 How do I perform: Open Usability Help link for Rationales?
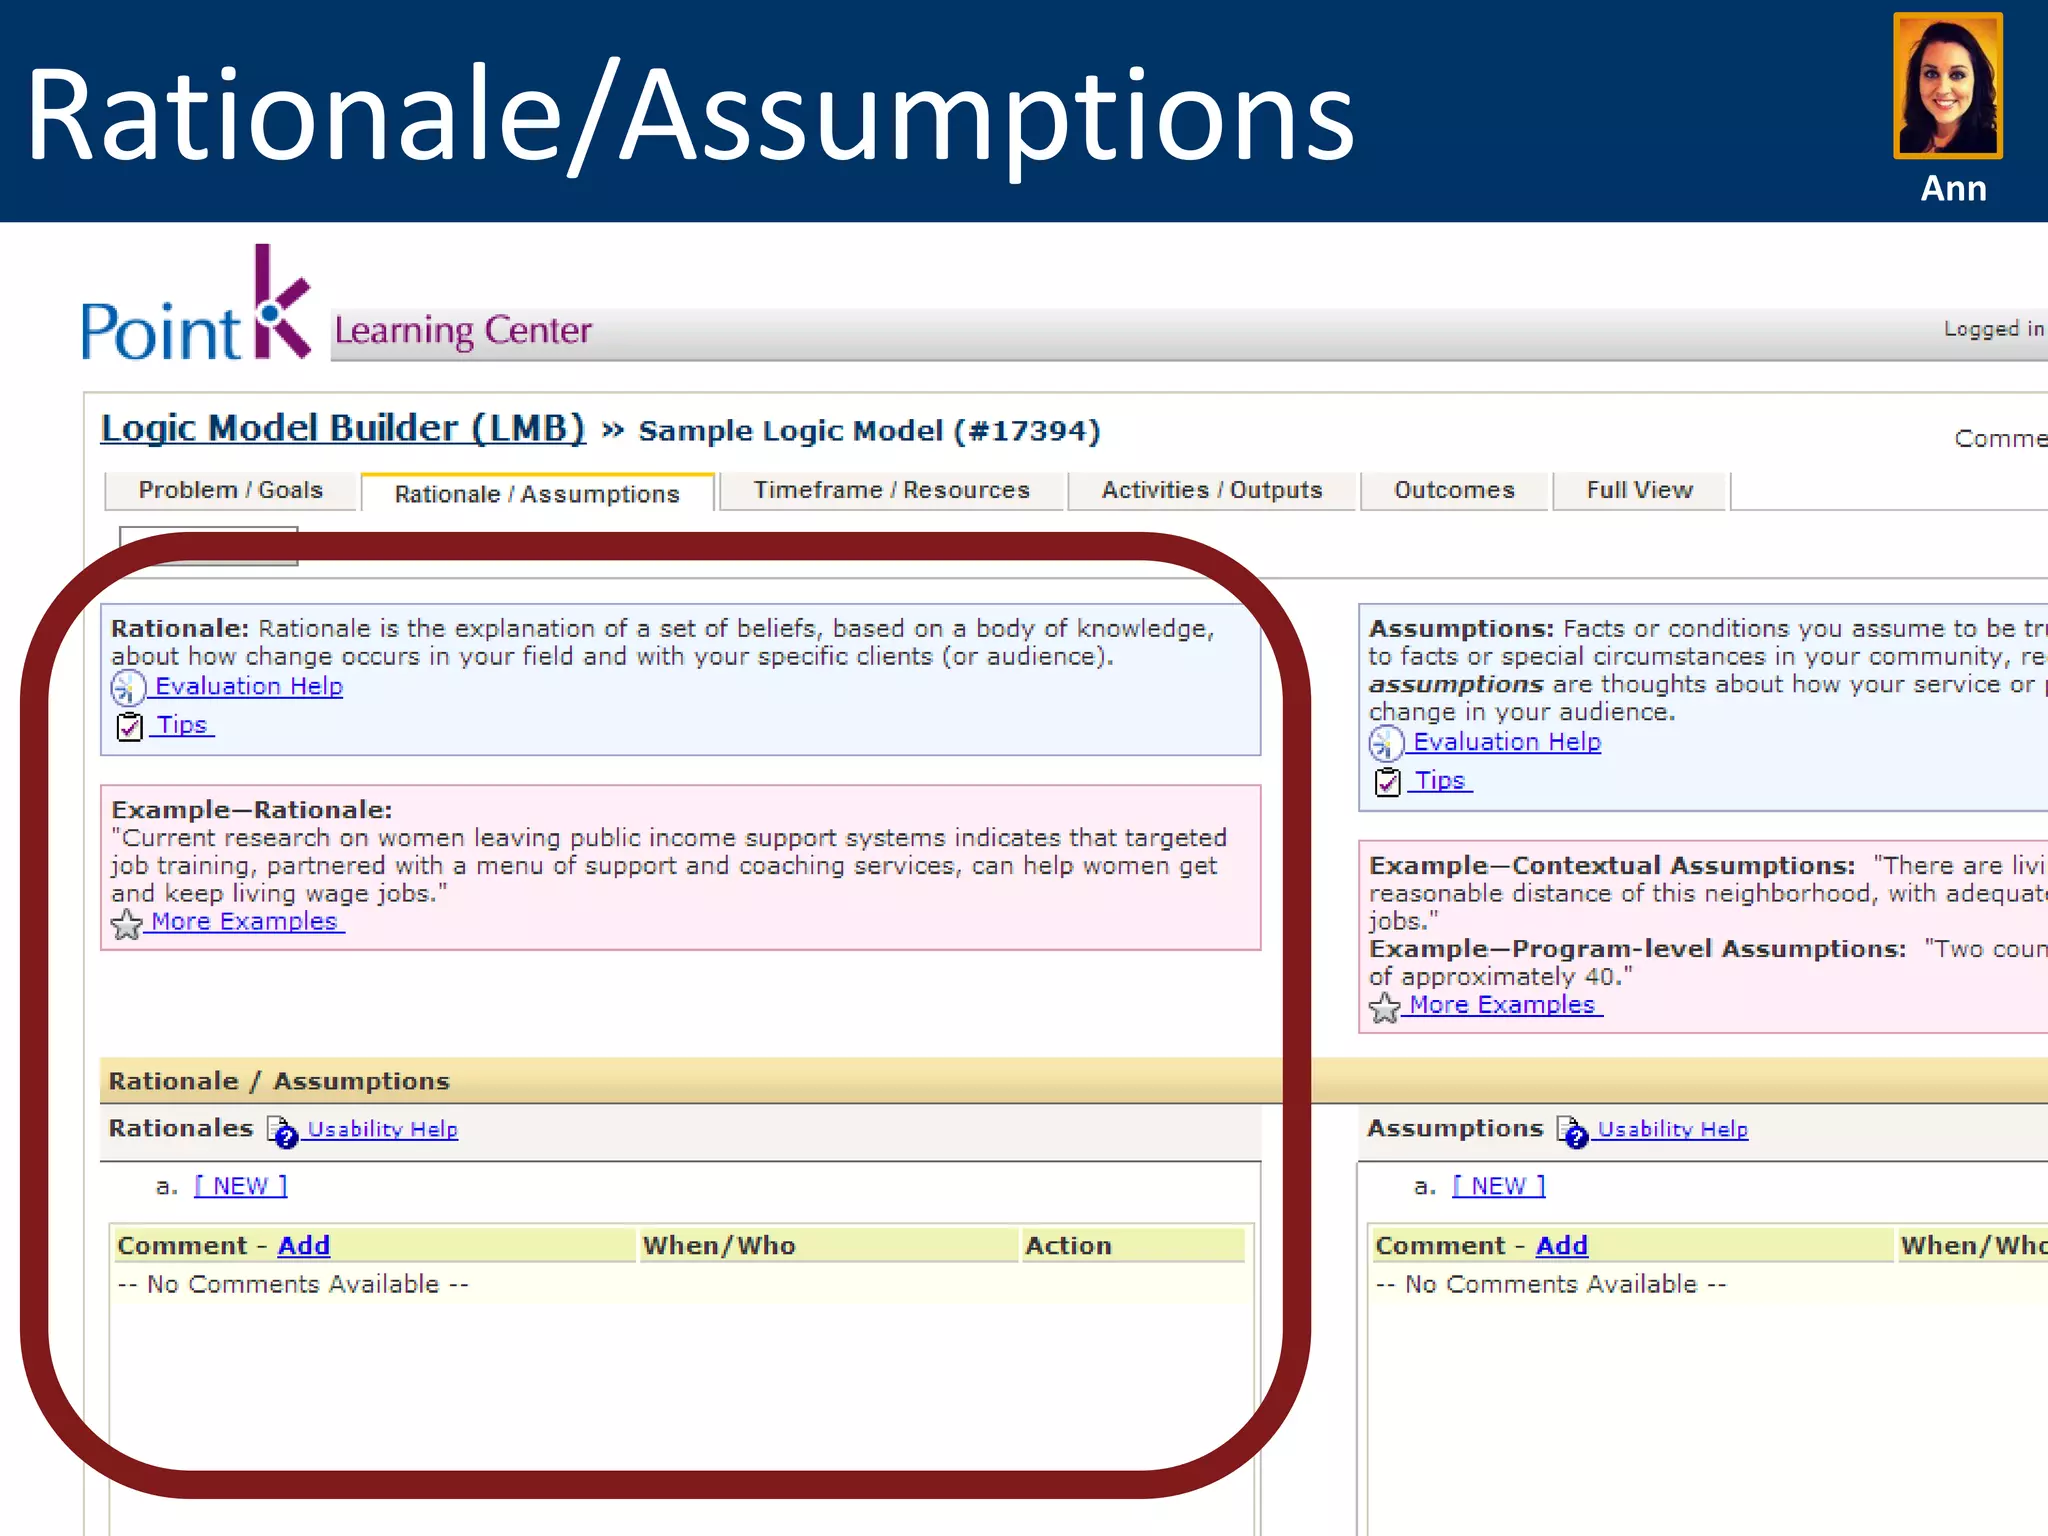[382, 1129]
